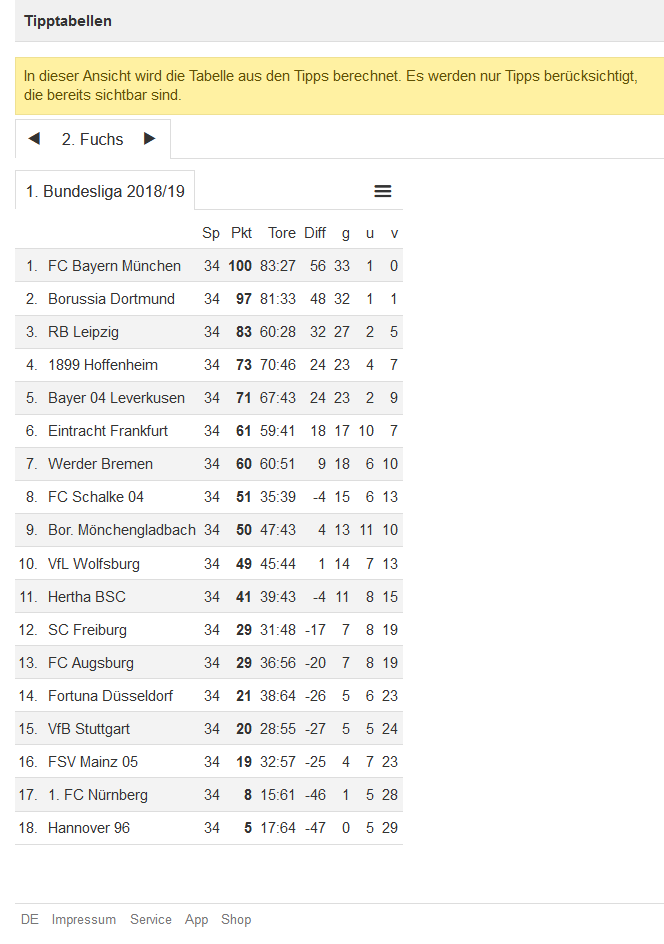This screenshot has height=944, width=664.
Task: Click RB Leipzig in the table
Action: click(83, 332)
